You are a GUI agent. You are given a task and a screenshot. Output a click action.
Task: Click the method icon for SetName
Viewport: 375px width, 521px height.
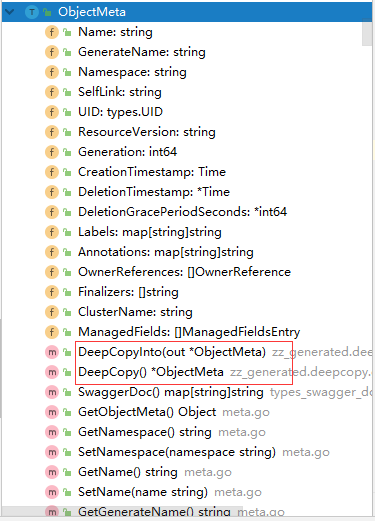(x=52, y=492)
